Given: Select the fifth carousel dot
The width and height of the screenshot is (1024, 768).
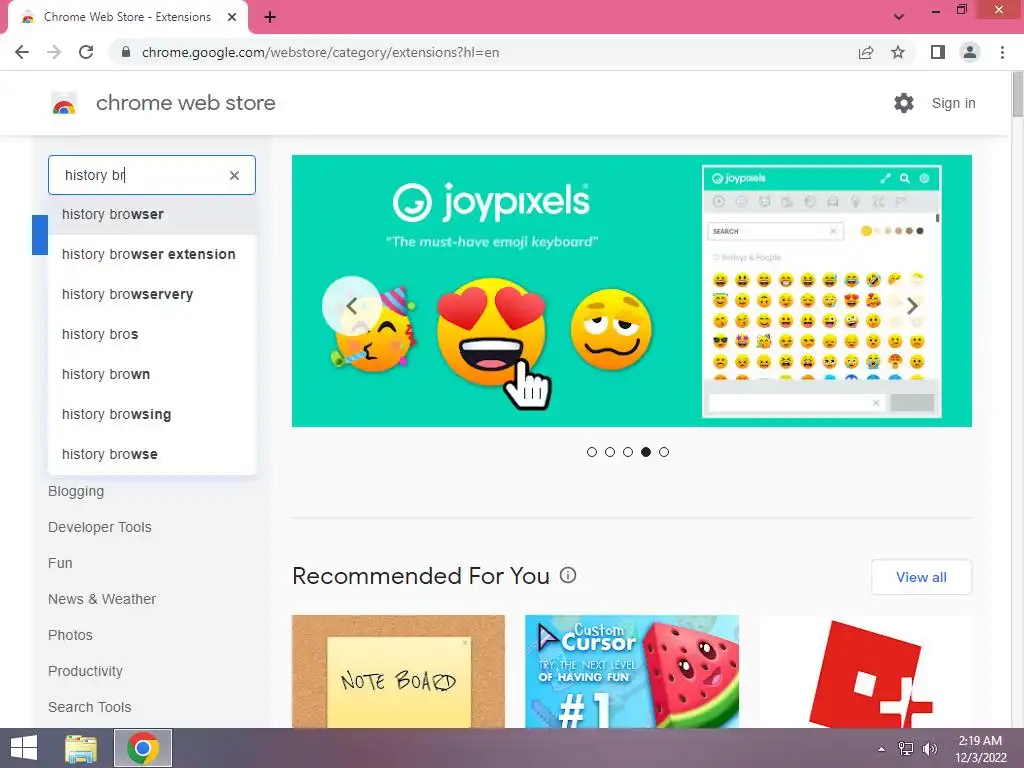Looking at the screenshot, I should click(x=664, y=452).
